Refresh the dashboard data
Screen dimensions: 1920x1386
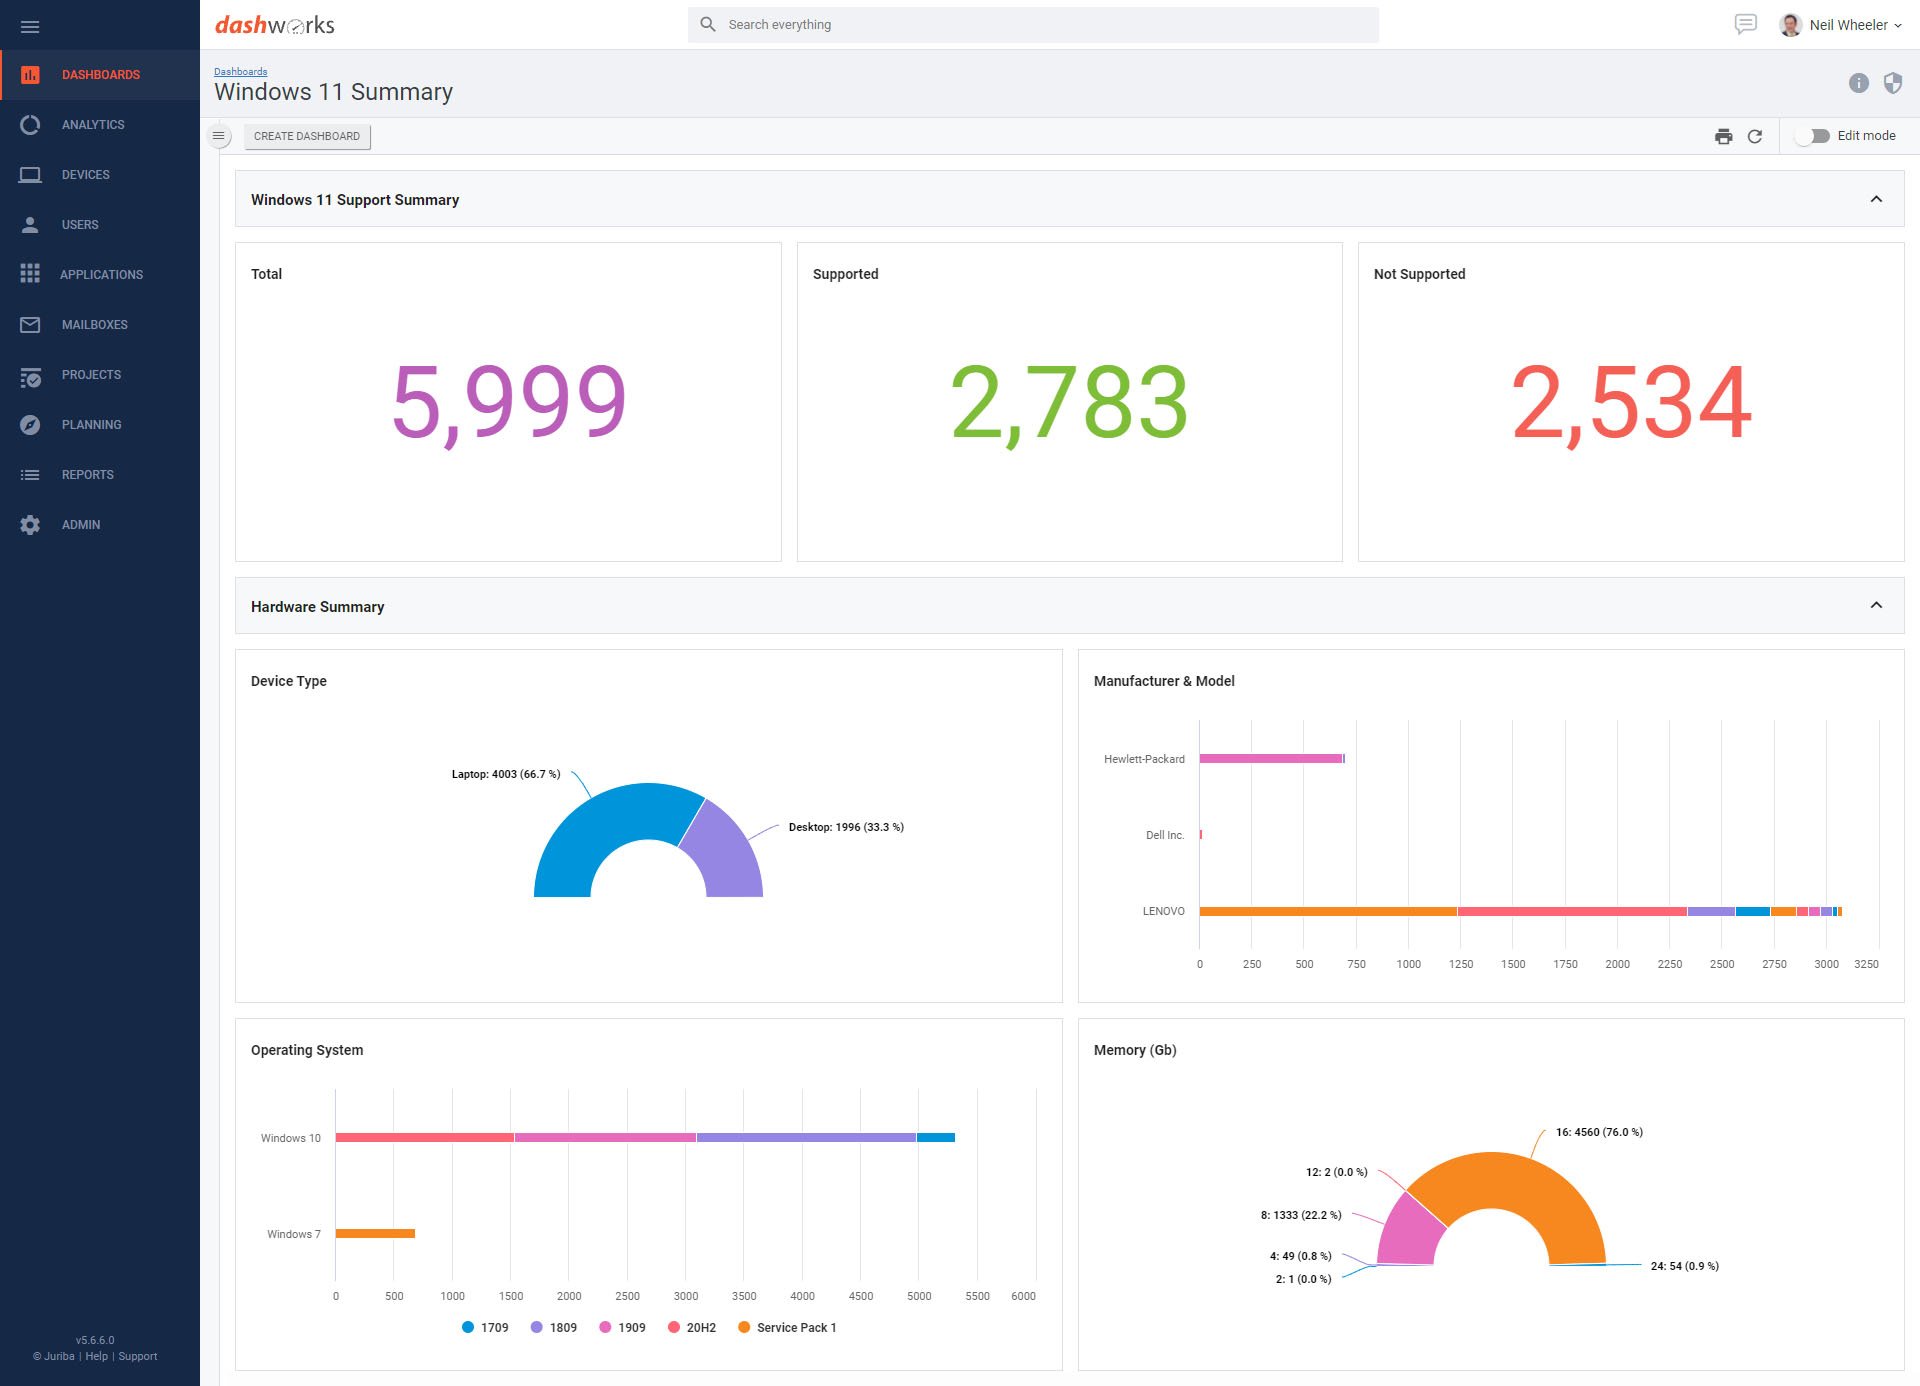[1755, 136]
